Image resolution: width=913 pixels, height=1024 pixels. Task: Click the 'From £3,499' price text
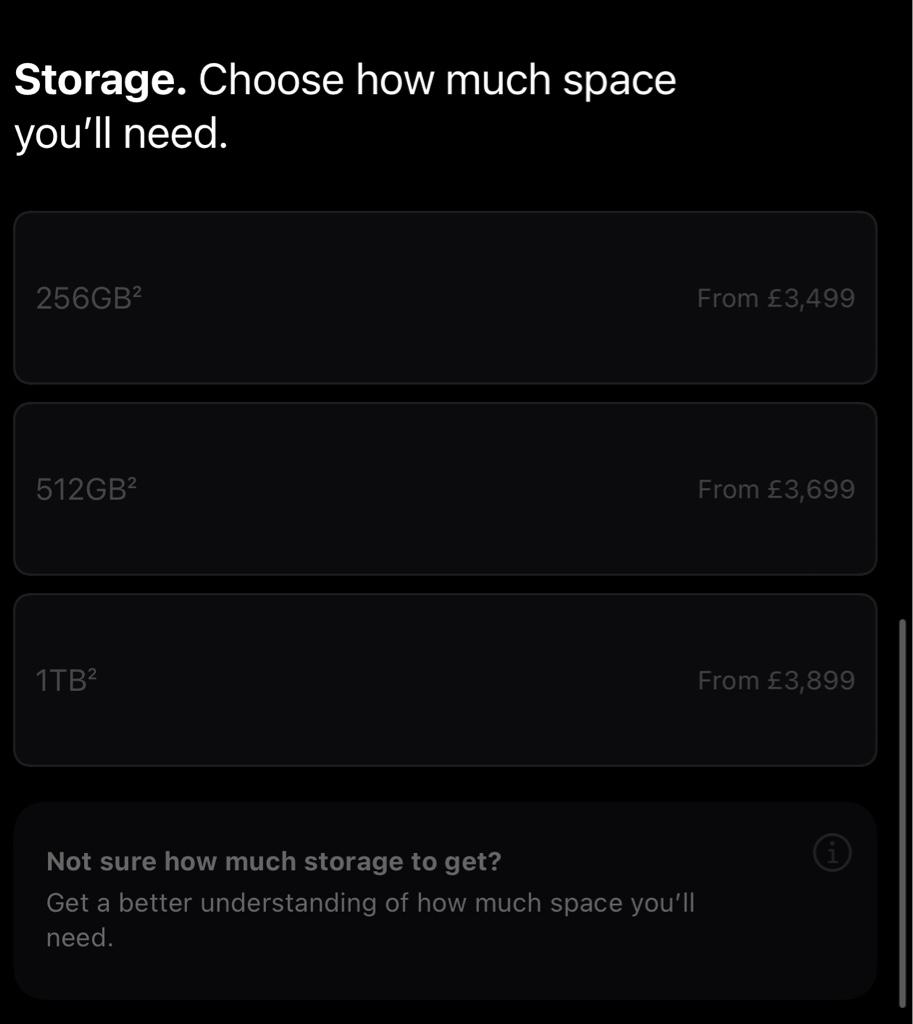pyautogui.click(x=776, y=298)
